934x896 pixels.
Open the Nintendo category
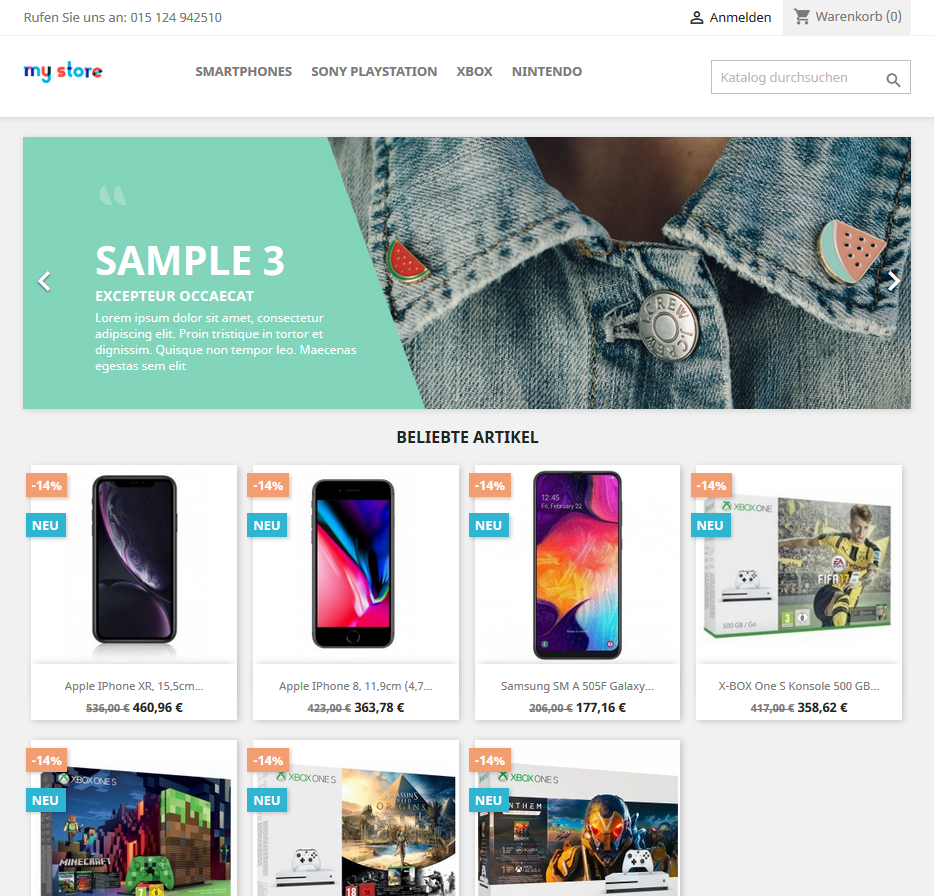[547, 71]
